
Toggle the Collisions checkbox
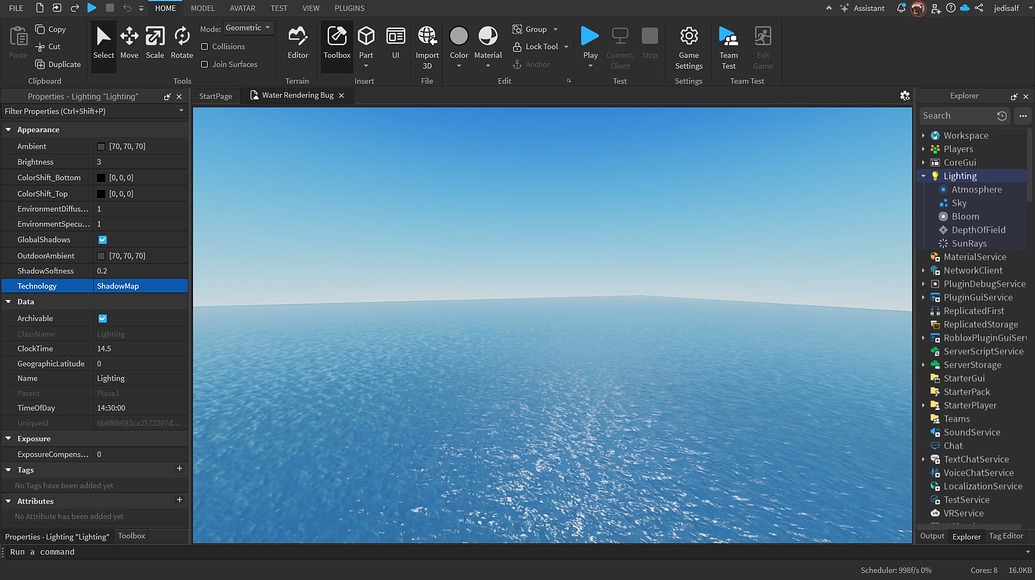coord(205,47)
